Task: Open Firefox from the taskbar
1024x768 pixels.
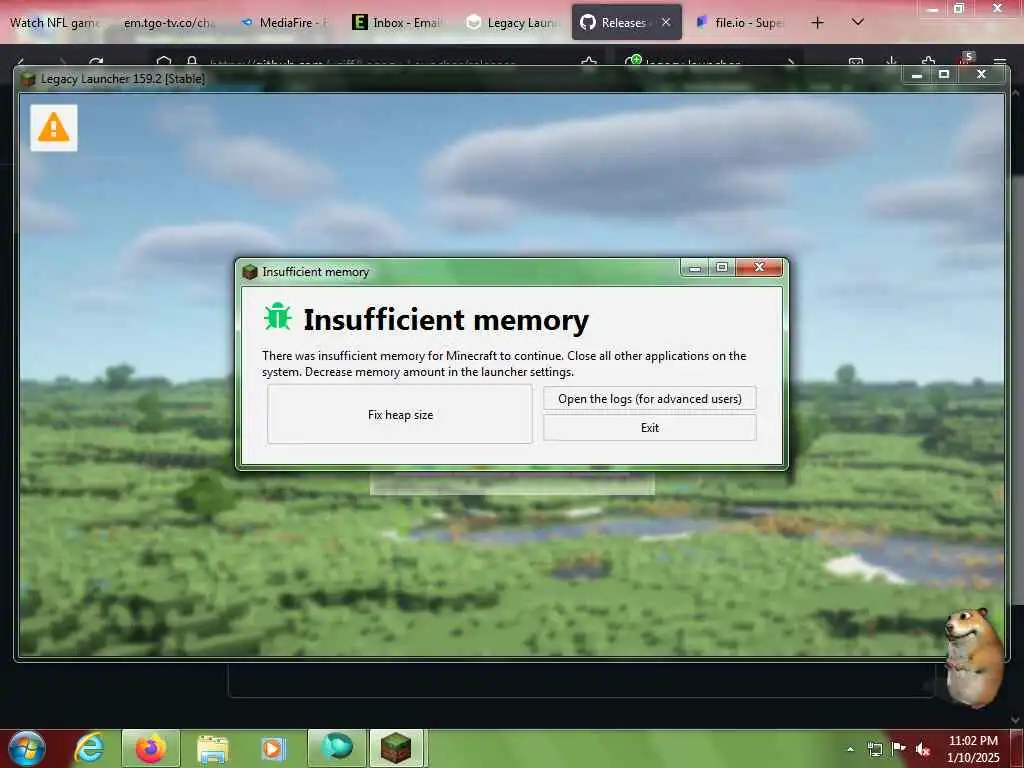Action: click(150, 748)
